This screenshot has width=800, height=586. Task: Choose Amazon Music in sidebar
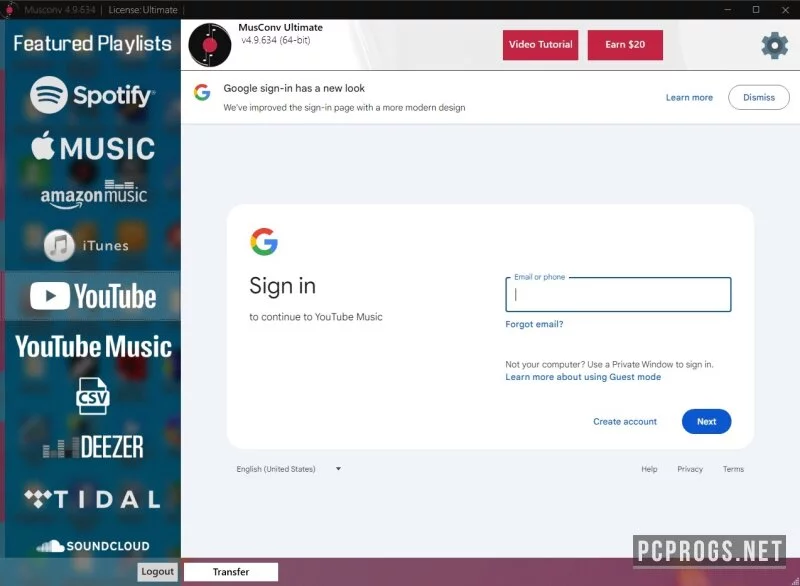click(x=94, y=194)
